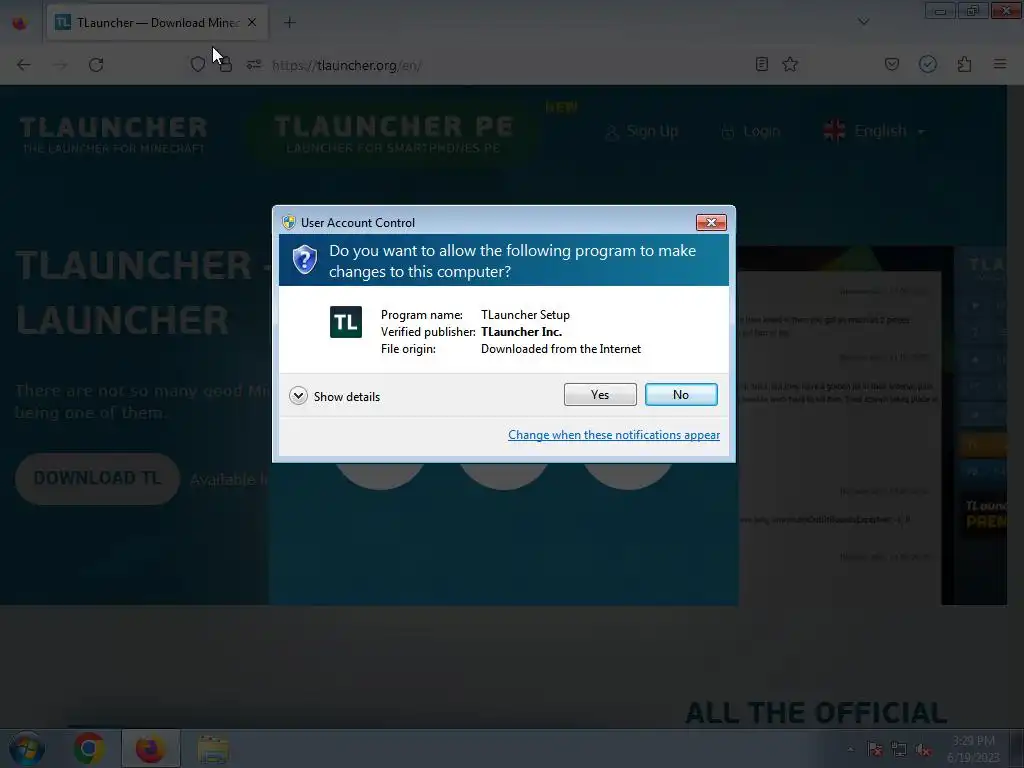Click the page vertical scrollbar
1024x768 pixels.
click(1016, 405)
